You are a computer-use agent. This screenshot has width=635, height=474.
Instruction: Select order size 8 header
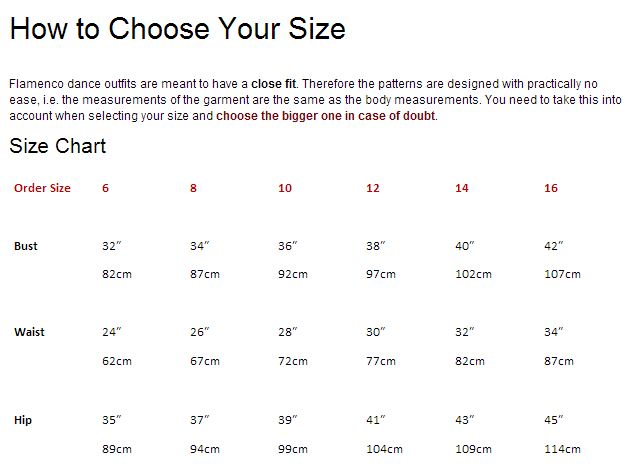coord(193,188)
